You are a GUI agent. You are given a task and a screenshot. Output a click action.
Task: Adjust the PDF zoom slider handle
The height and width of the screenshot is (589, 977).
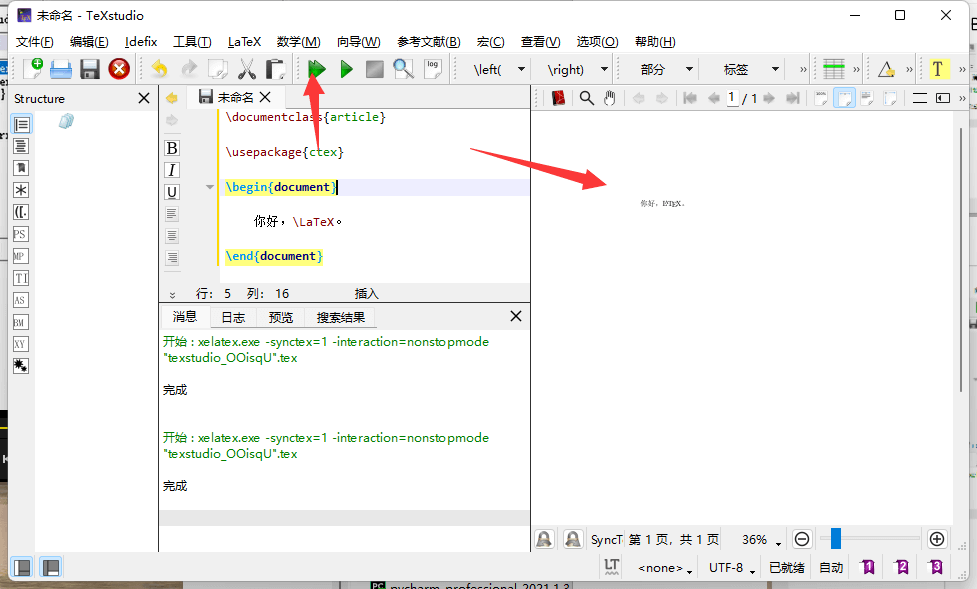tap(836, 539)
